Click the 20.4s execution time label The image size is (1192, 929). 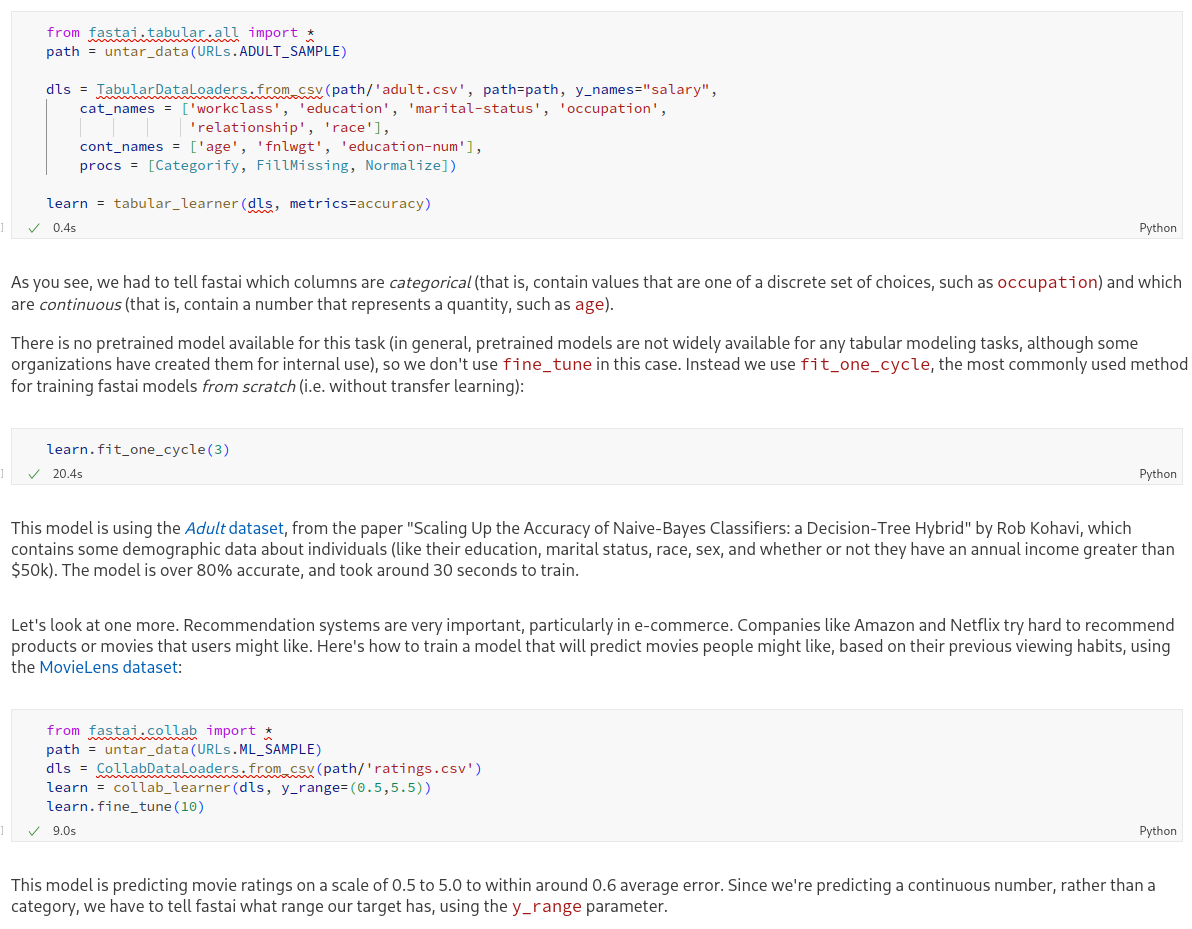coord(67,473)
